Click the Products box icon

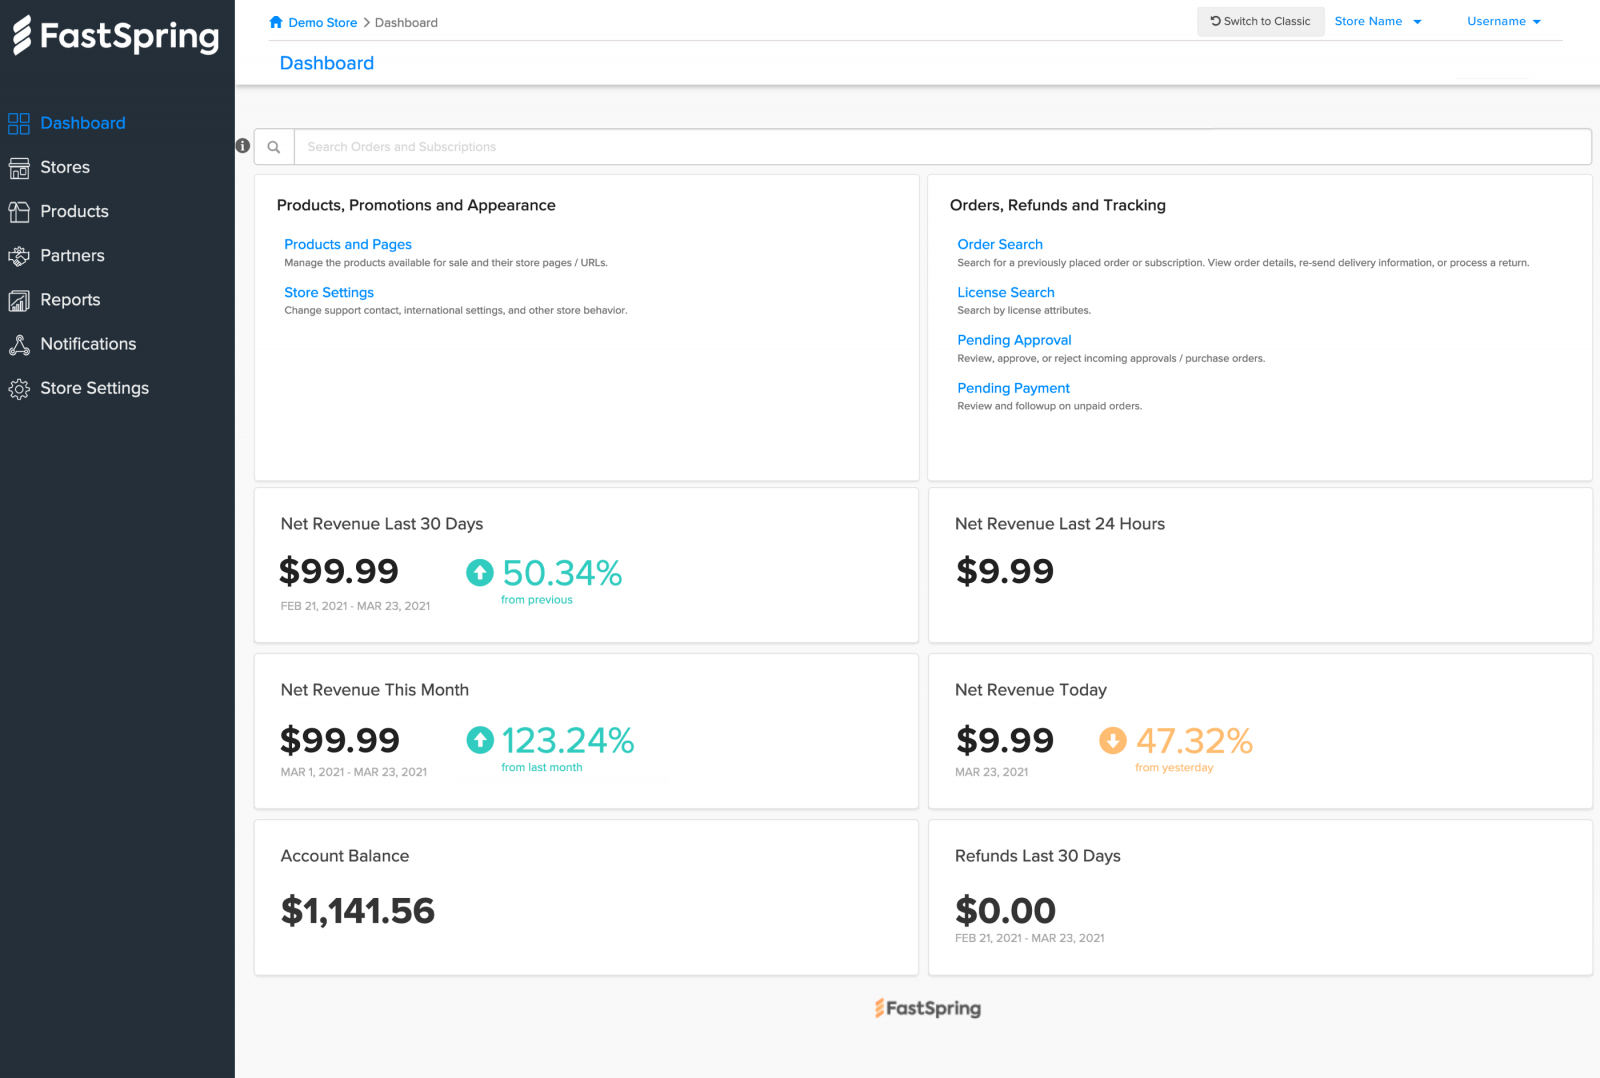pyautogui.click(x=19, y=212)
